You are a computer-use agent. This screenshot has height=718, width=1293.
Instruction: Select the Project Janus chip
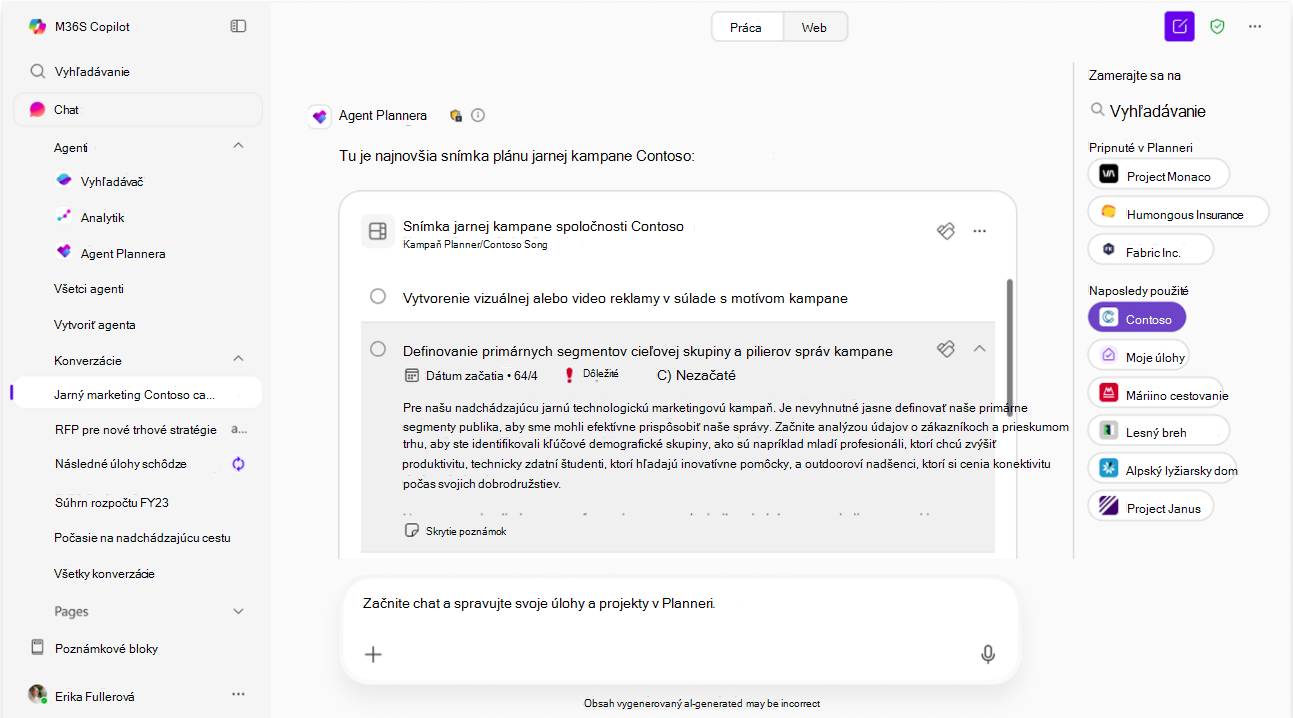[x=1151, y=506]
